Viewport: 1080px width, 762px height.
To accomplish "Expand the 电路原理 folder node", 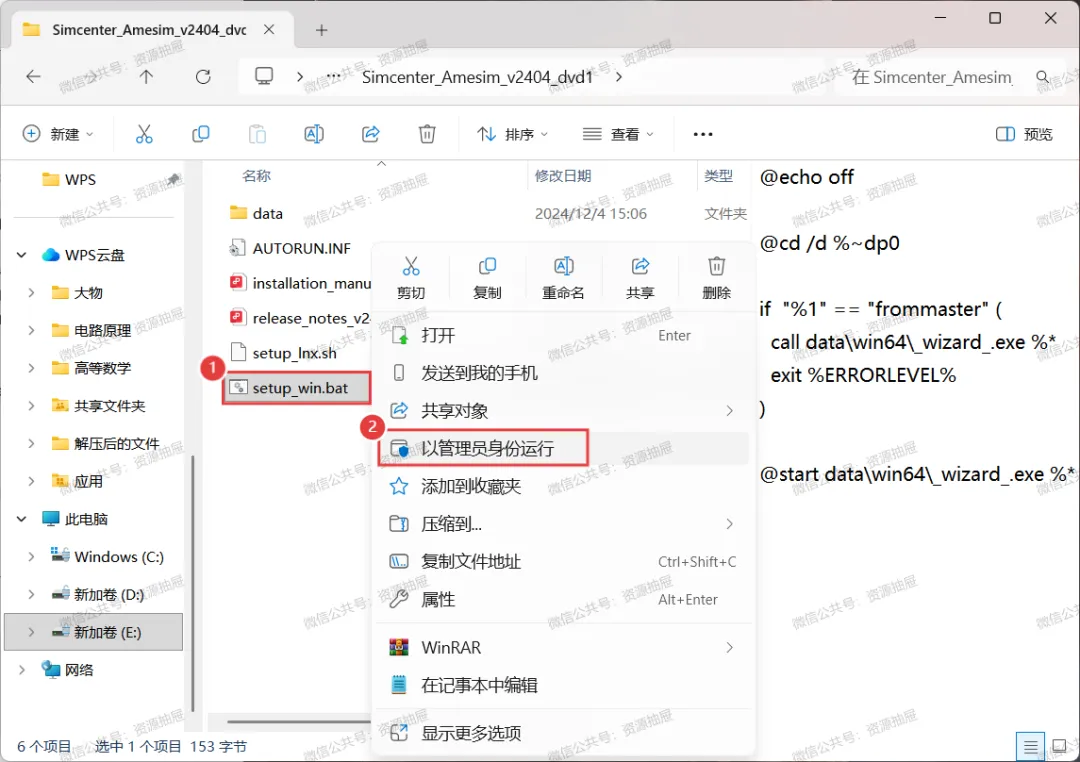I will (x=31, y=331).
